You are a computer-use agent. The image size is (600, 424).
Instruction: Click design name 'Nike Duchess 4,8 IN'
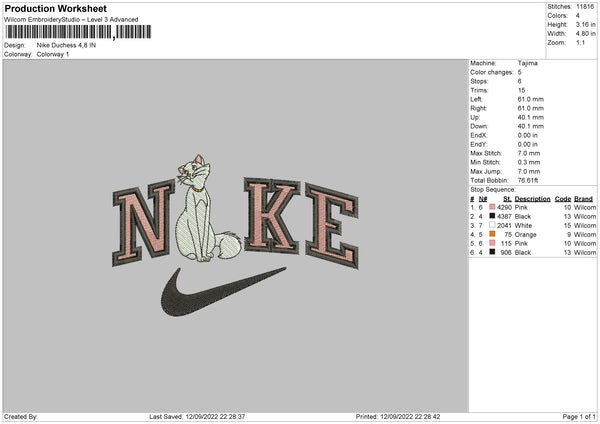(66, 45)
